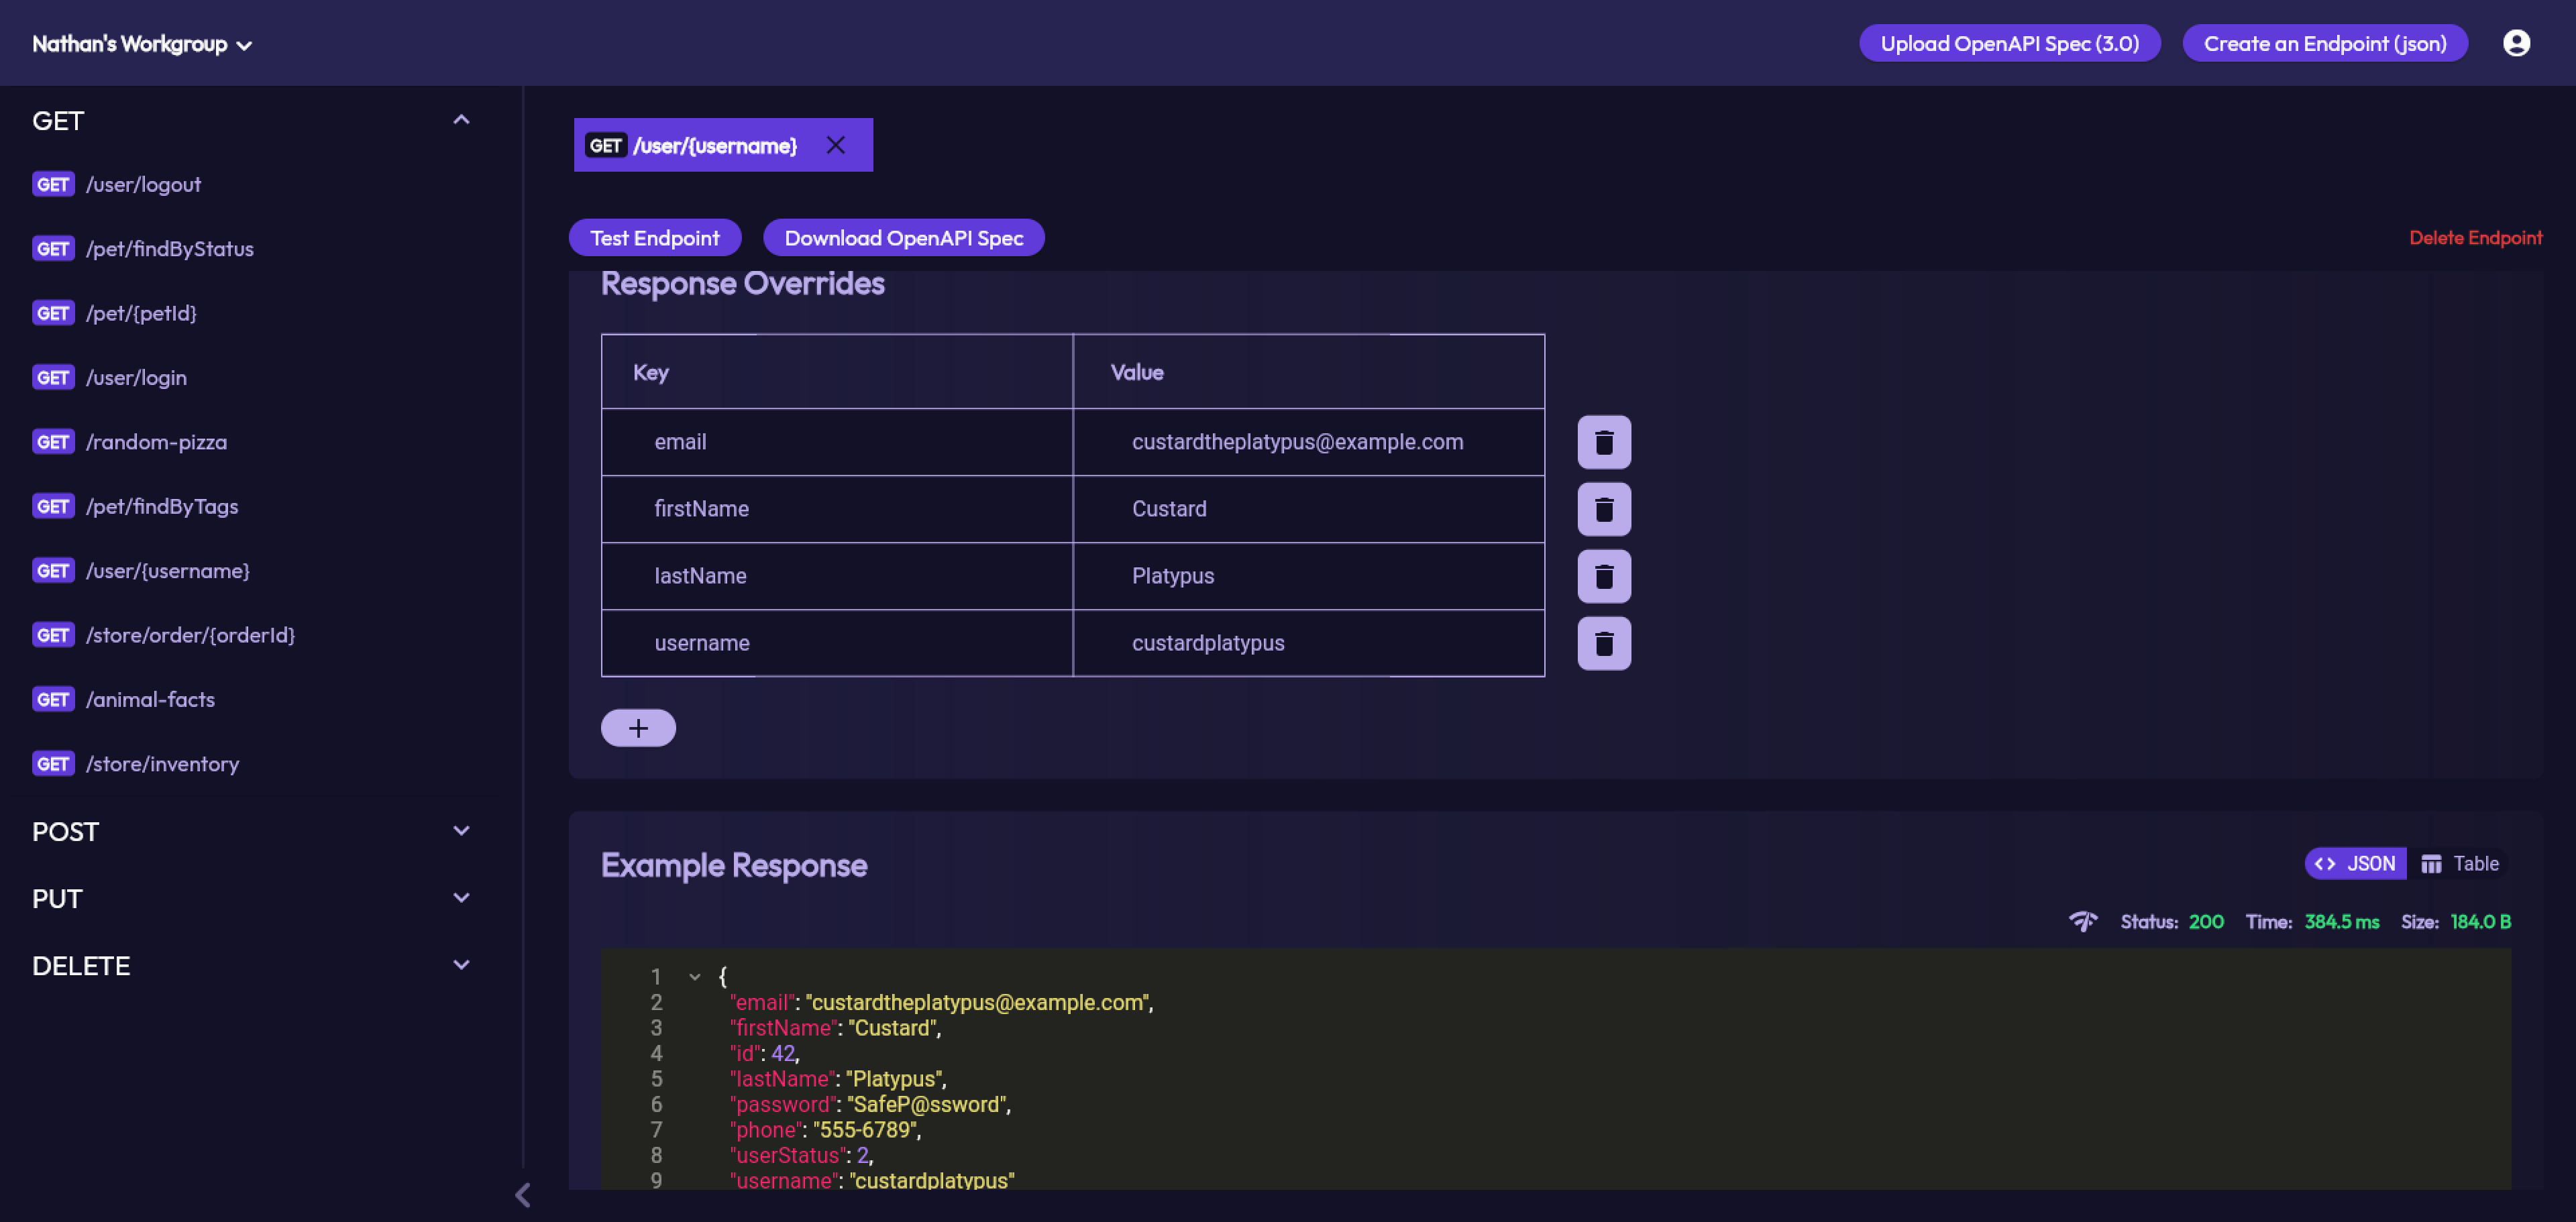Open /user/{username} endpoint in sidebar

(x=168, y=571)
